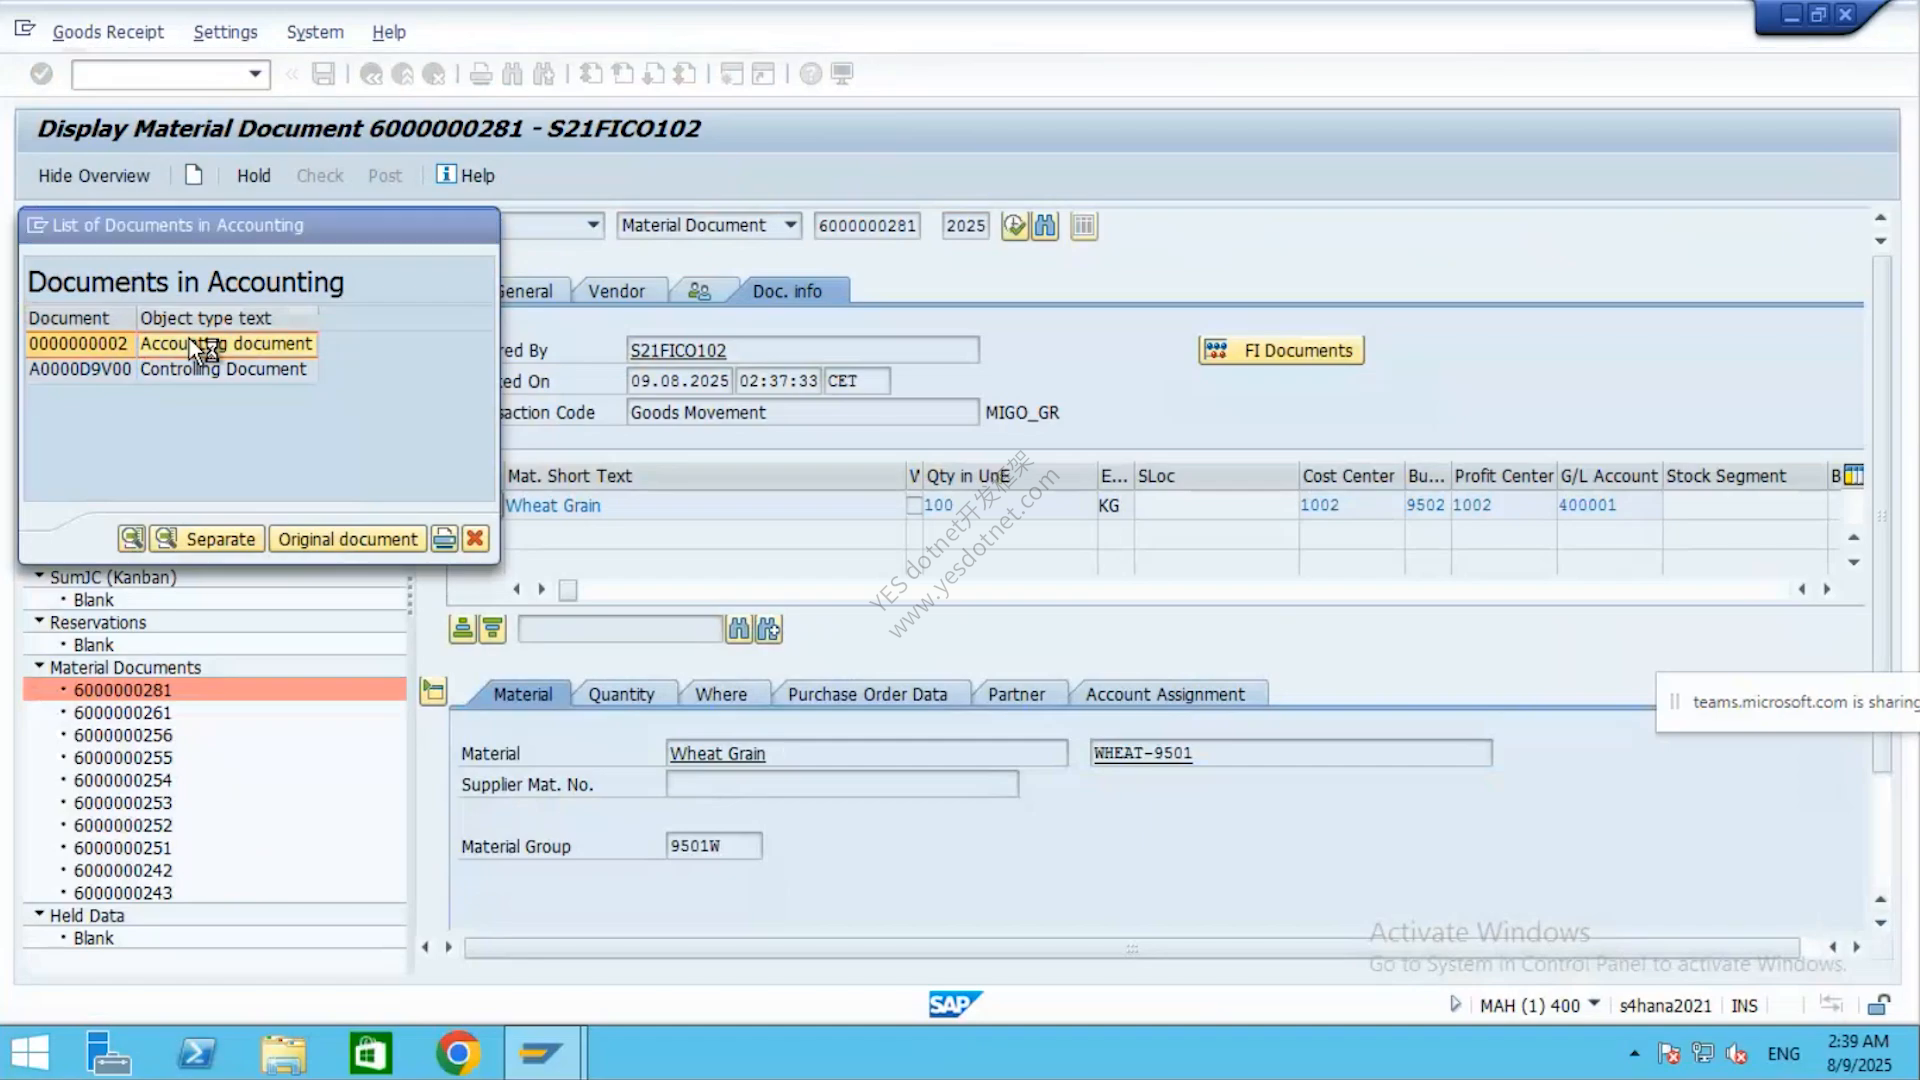Switch to the Purchase Order Data tab
This screenshot has height=1080, width=1920.
coord(867,694)
